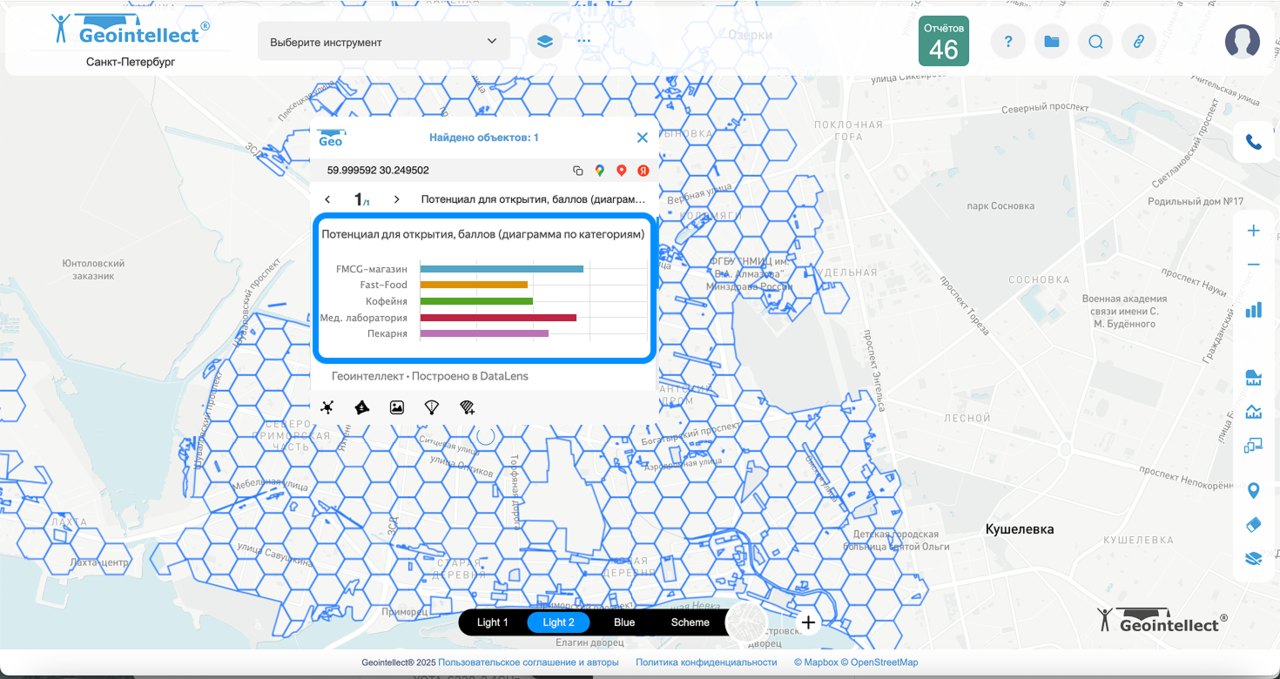1280x679 pixels.
Task: Go to previous object with left chevron
Action: pos(328,200)
